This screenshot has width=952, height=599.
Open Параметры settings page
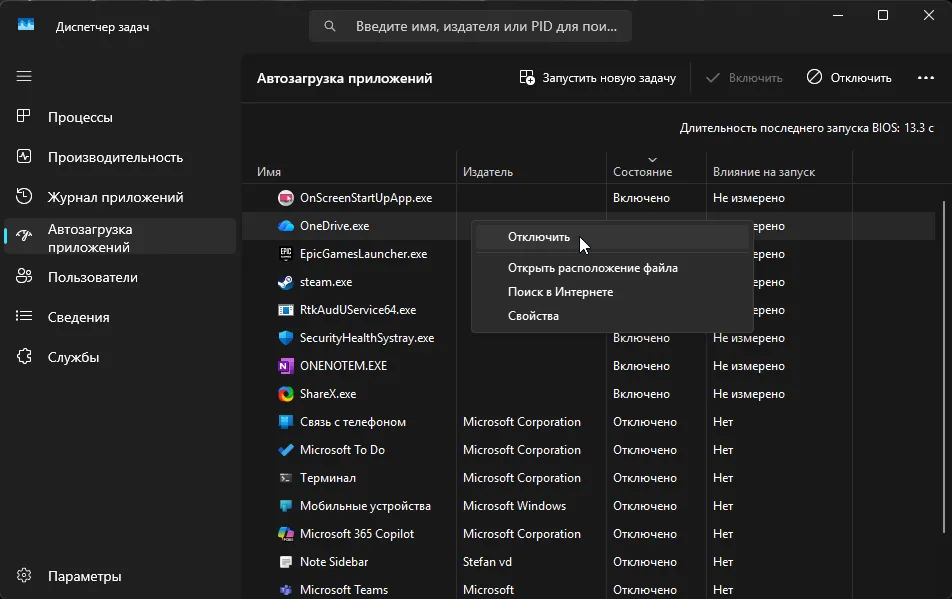[x=120, y=576]
